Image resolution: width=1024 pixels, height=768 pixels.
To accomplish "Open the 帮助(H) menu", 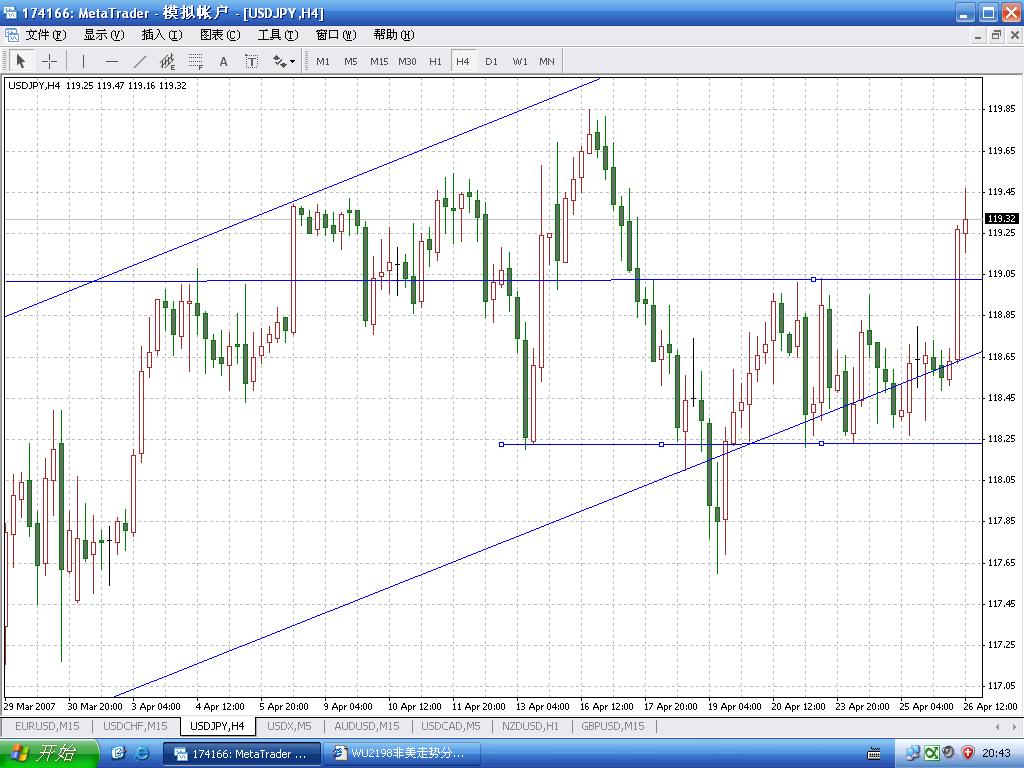I will 394,35.
